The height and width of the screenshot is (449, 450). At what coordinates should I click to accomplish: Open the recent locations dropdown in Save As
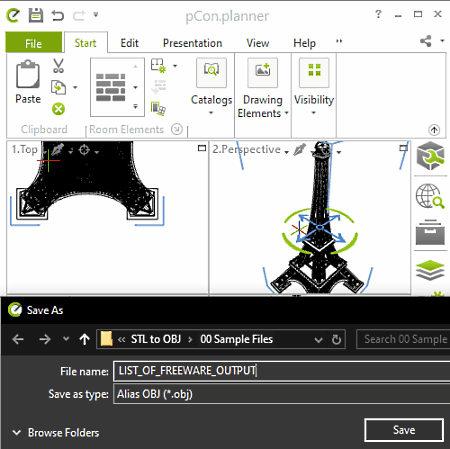click(x=66, y=339)
